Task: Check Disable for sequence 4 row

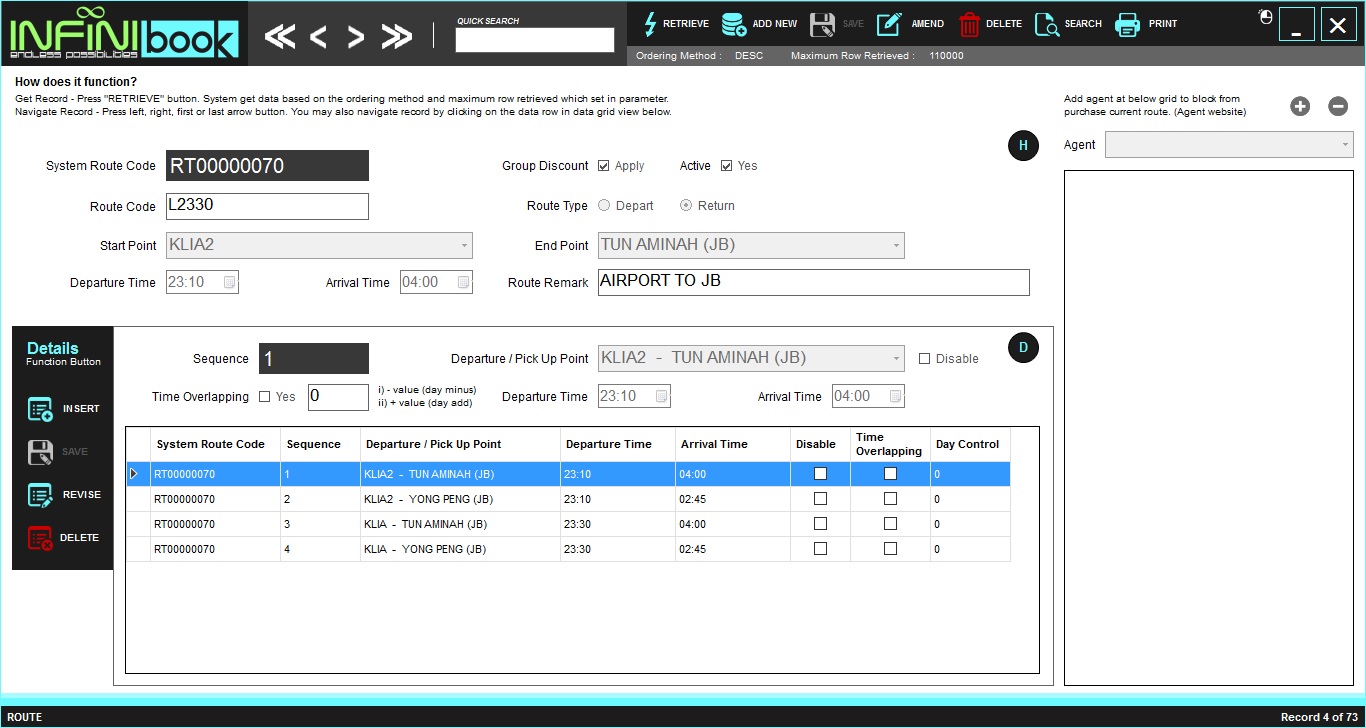Action: click(820, 549)
